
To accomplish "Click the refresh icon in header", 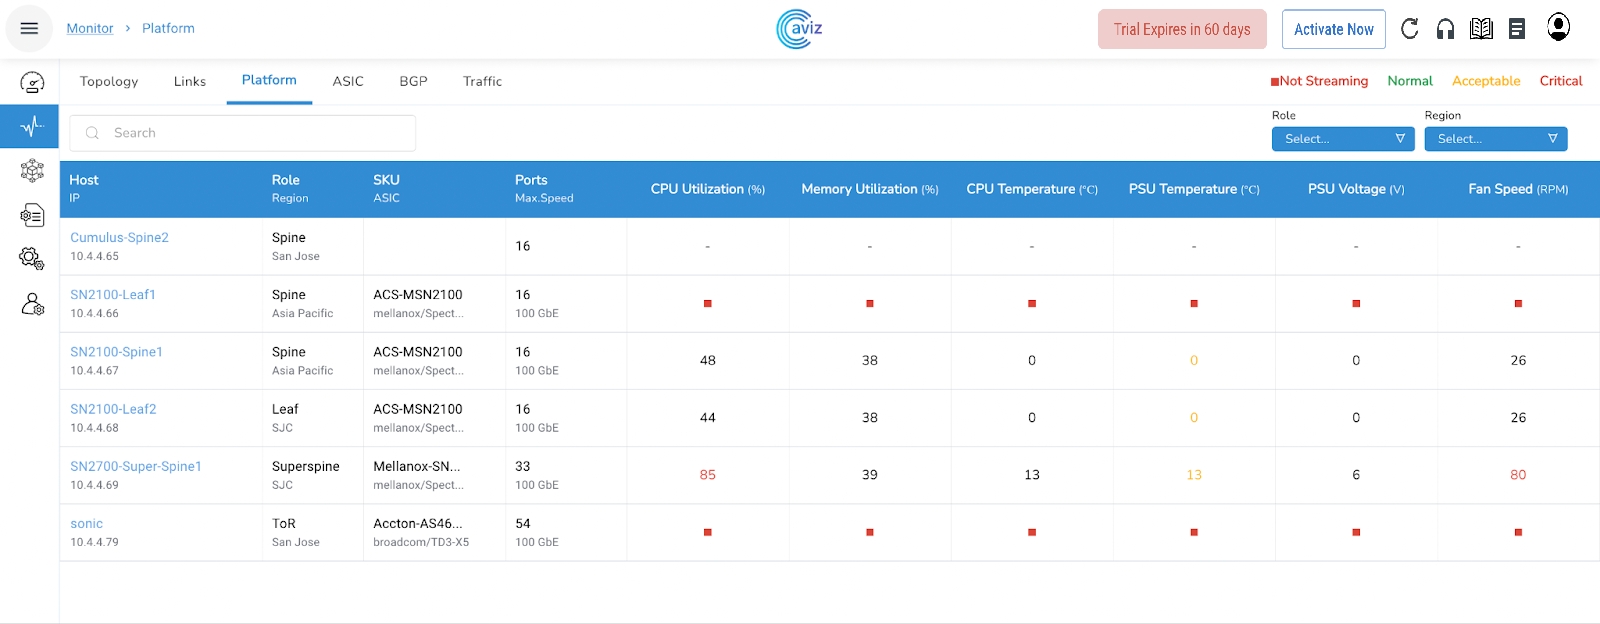I will coord(1409,29).
